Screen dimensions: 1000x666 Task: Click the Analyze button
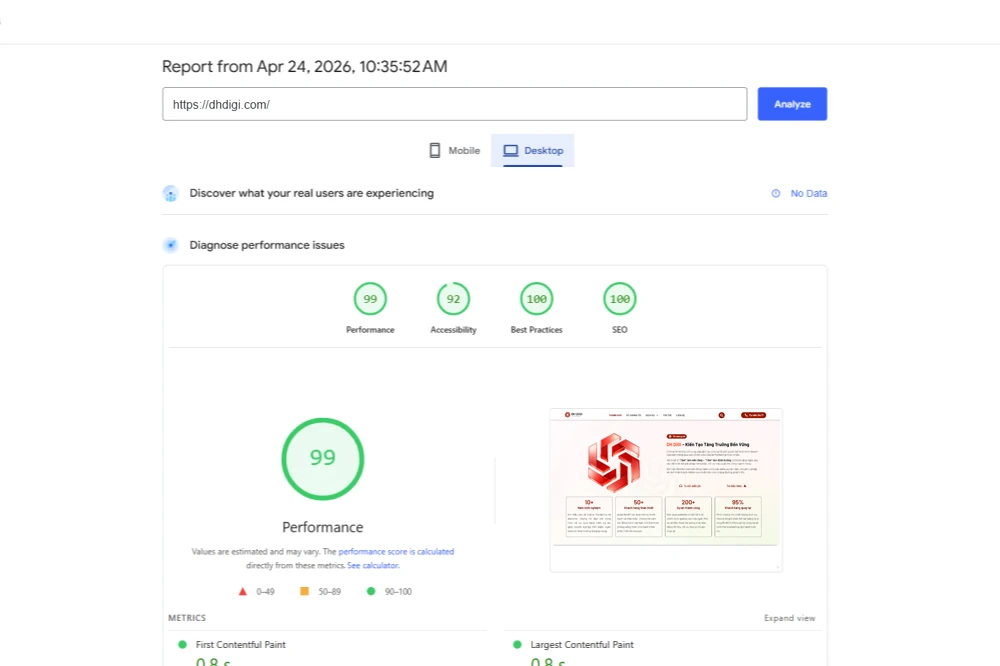[792, 104]
